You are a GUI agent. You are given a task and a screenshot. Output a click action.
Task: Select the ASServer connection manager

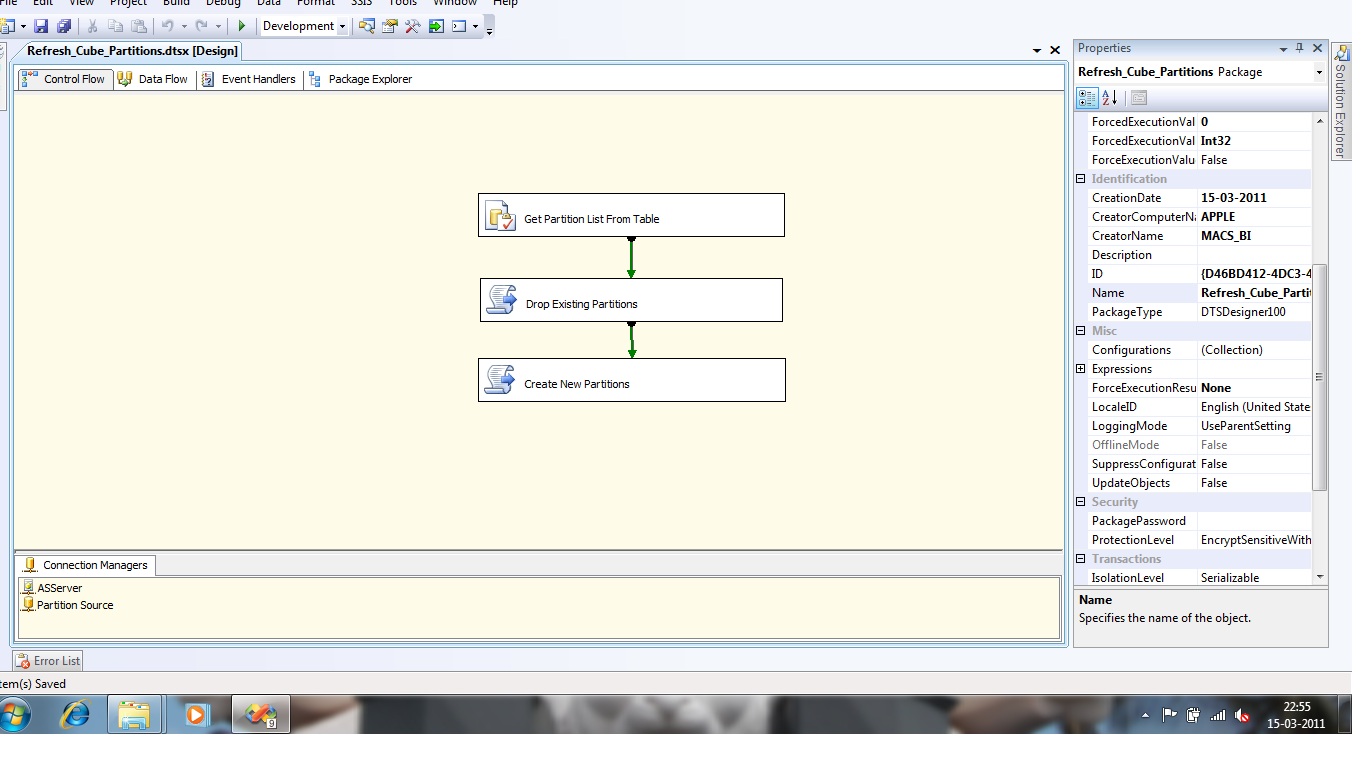point(58,587)
